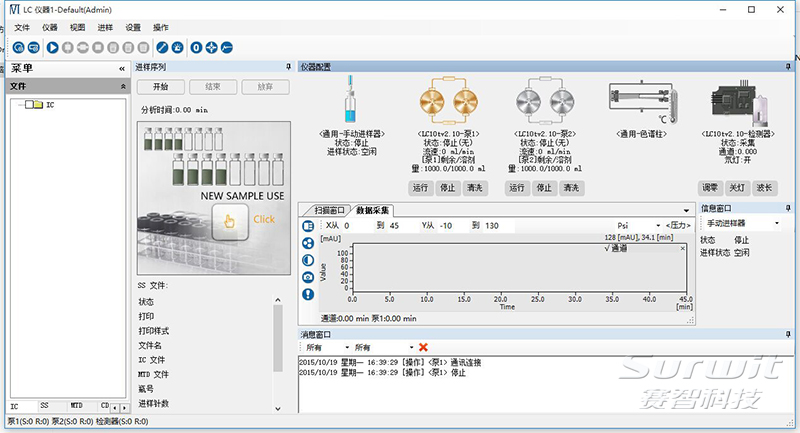
Task: Tick the IC folder checkbox in tree
Action: pyautogui.click(x=28, y=104)
